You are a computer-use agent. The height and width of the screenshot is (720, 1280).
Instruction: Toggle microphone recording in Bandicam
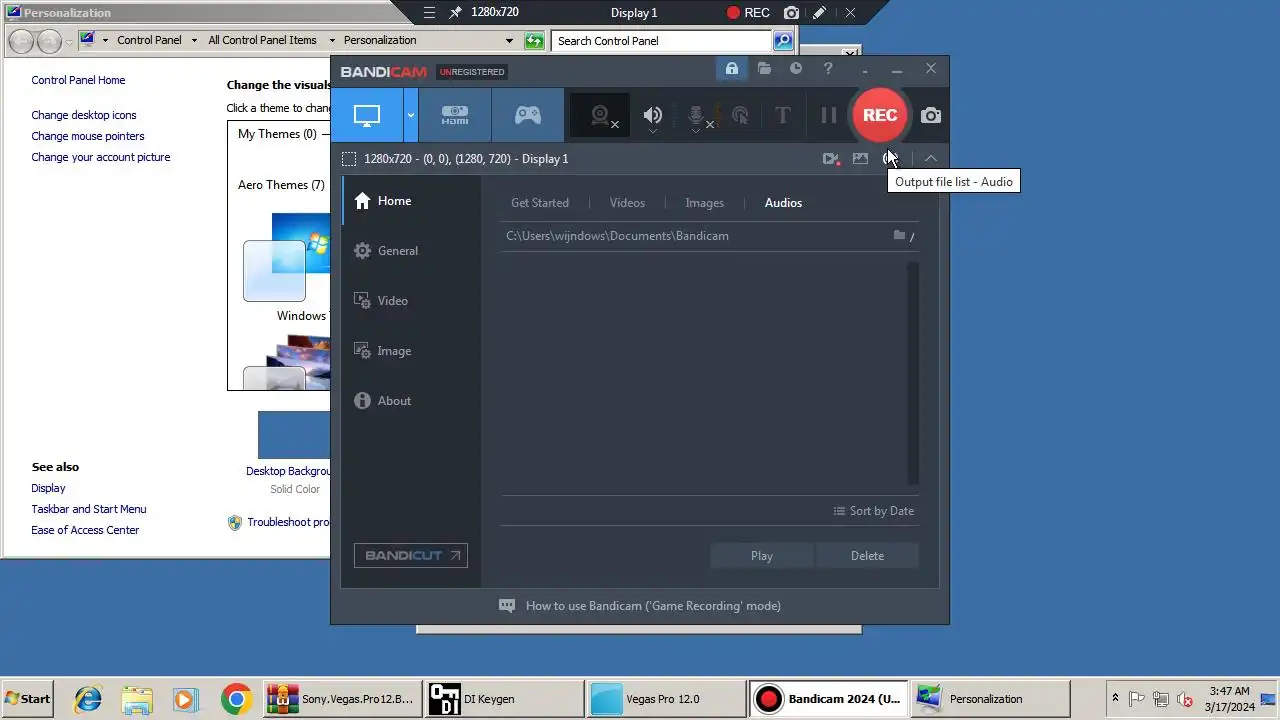pos(697,116)
